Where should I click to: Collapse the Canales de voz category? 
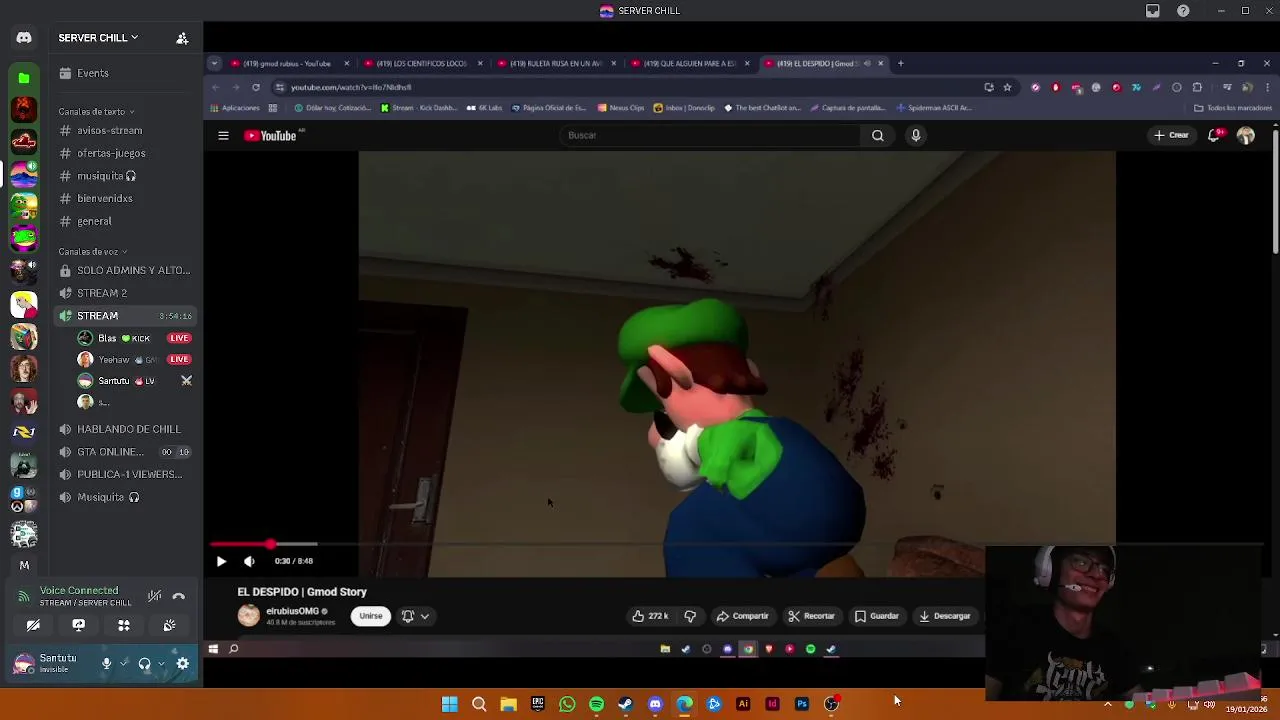pos(93,252)
